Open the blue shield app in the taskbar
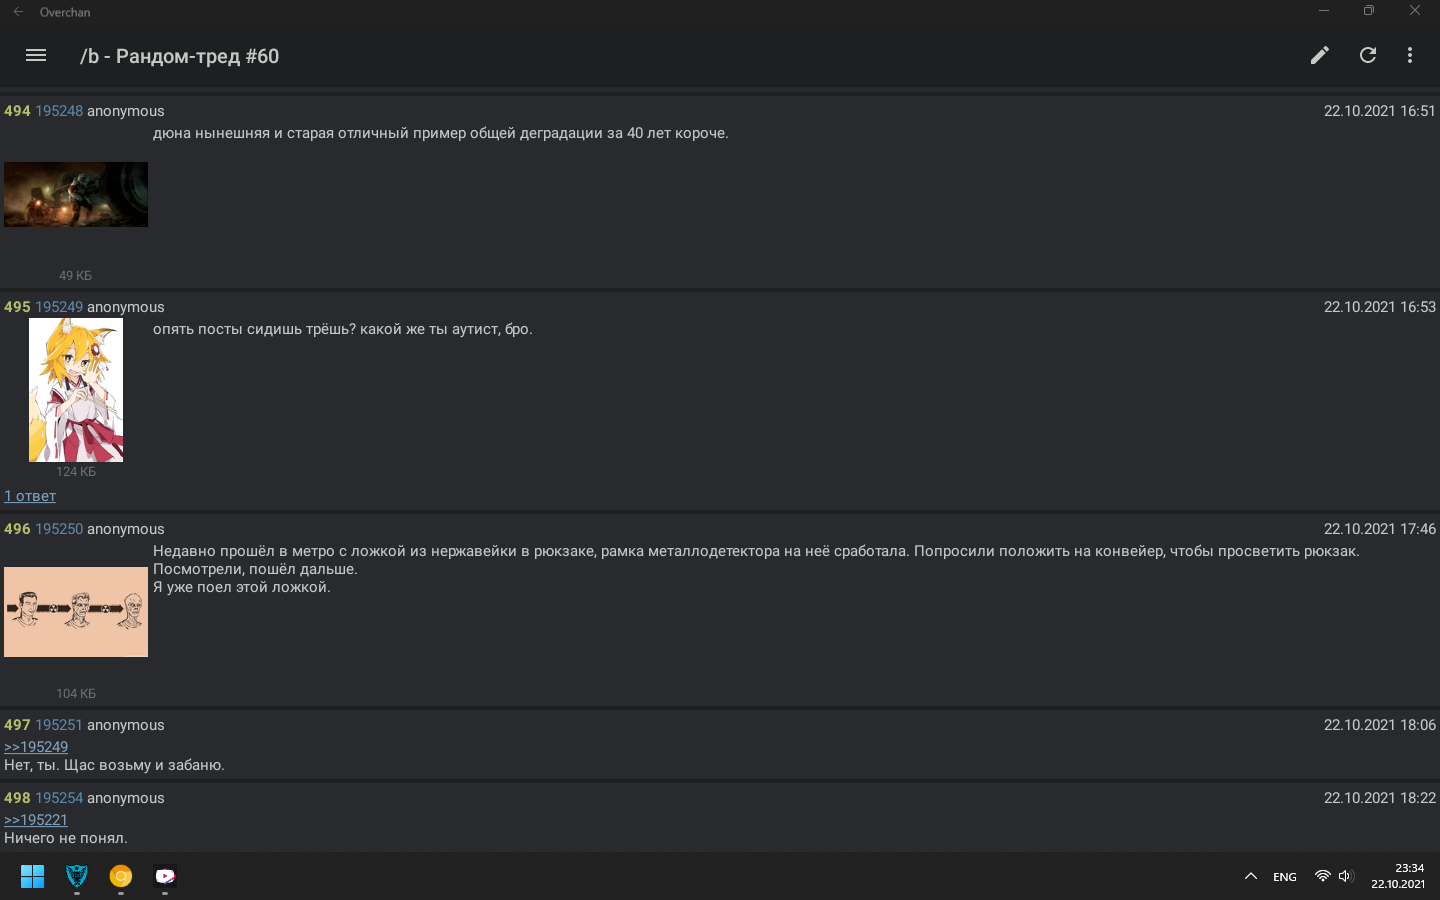1440x900 pixels. 77,877
